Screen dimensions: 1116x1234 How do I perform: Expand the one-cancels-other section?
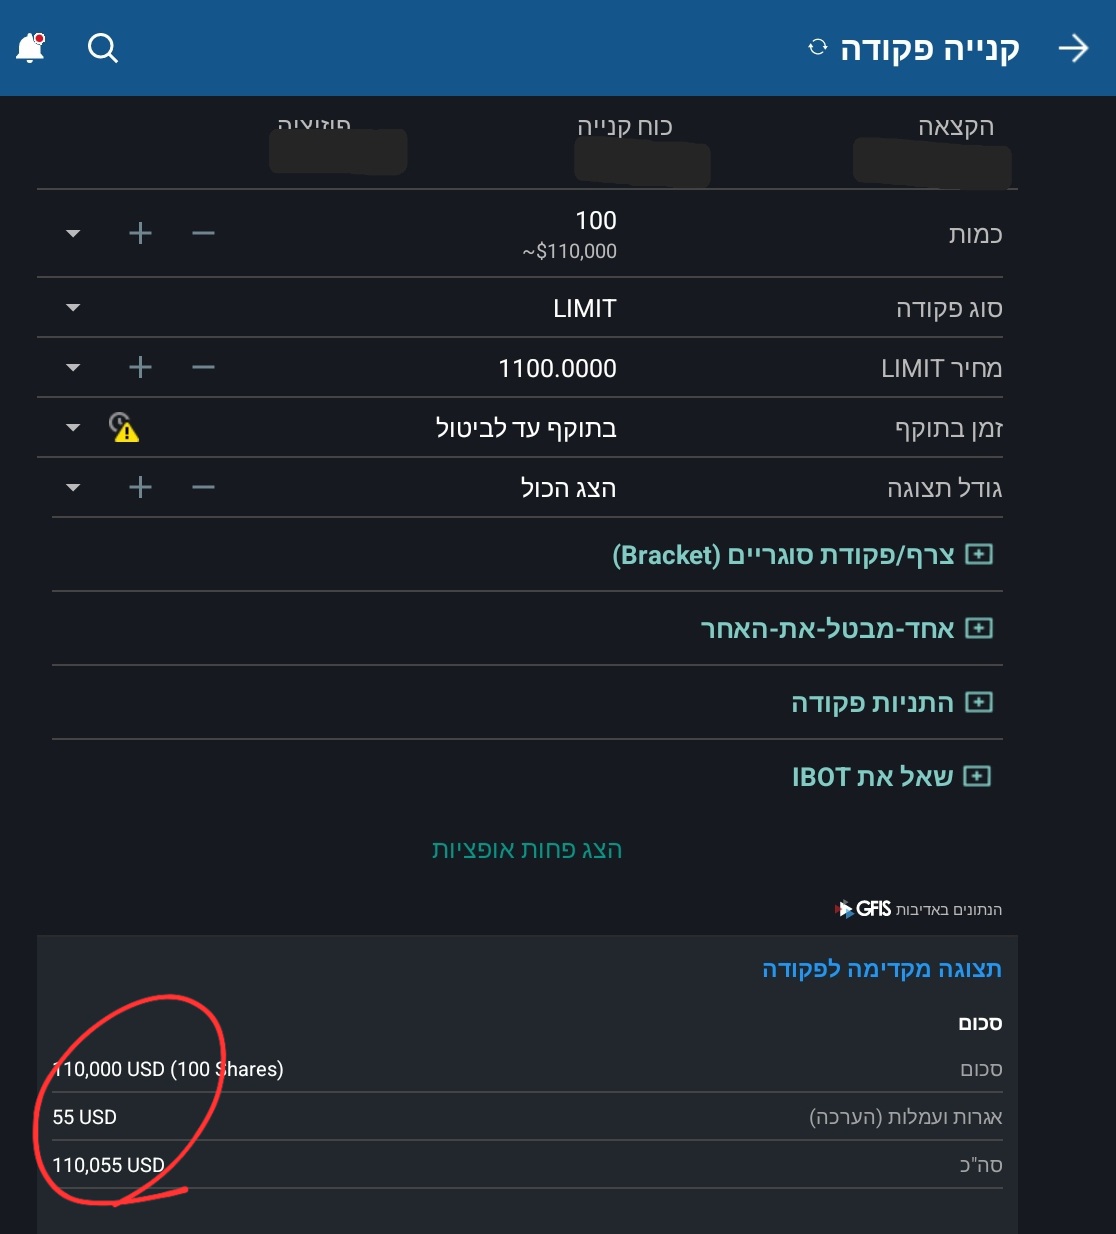(978, 629)
